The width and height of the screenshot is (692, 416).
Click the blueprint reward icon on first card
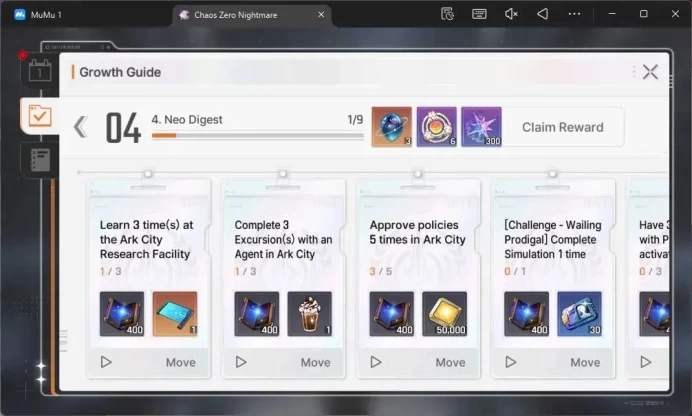[175, 314]
